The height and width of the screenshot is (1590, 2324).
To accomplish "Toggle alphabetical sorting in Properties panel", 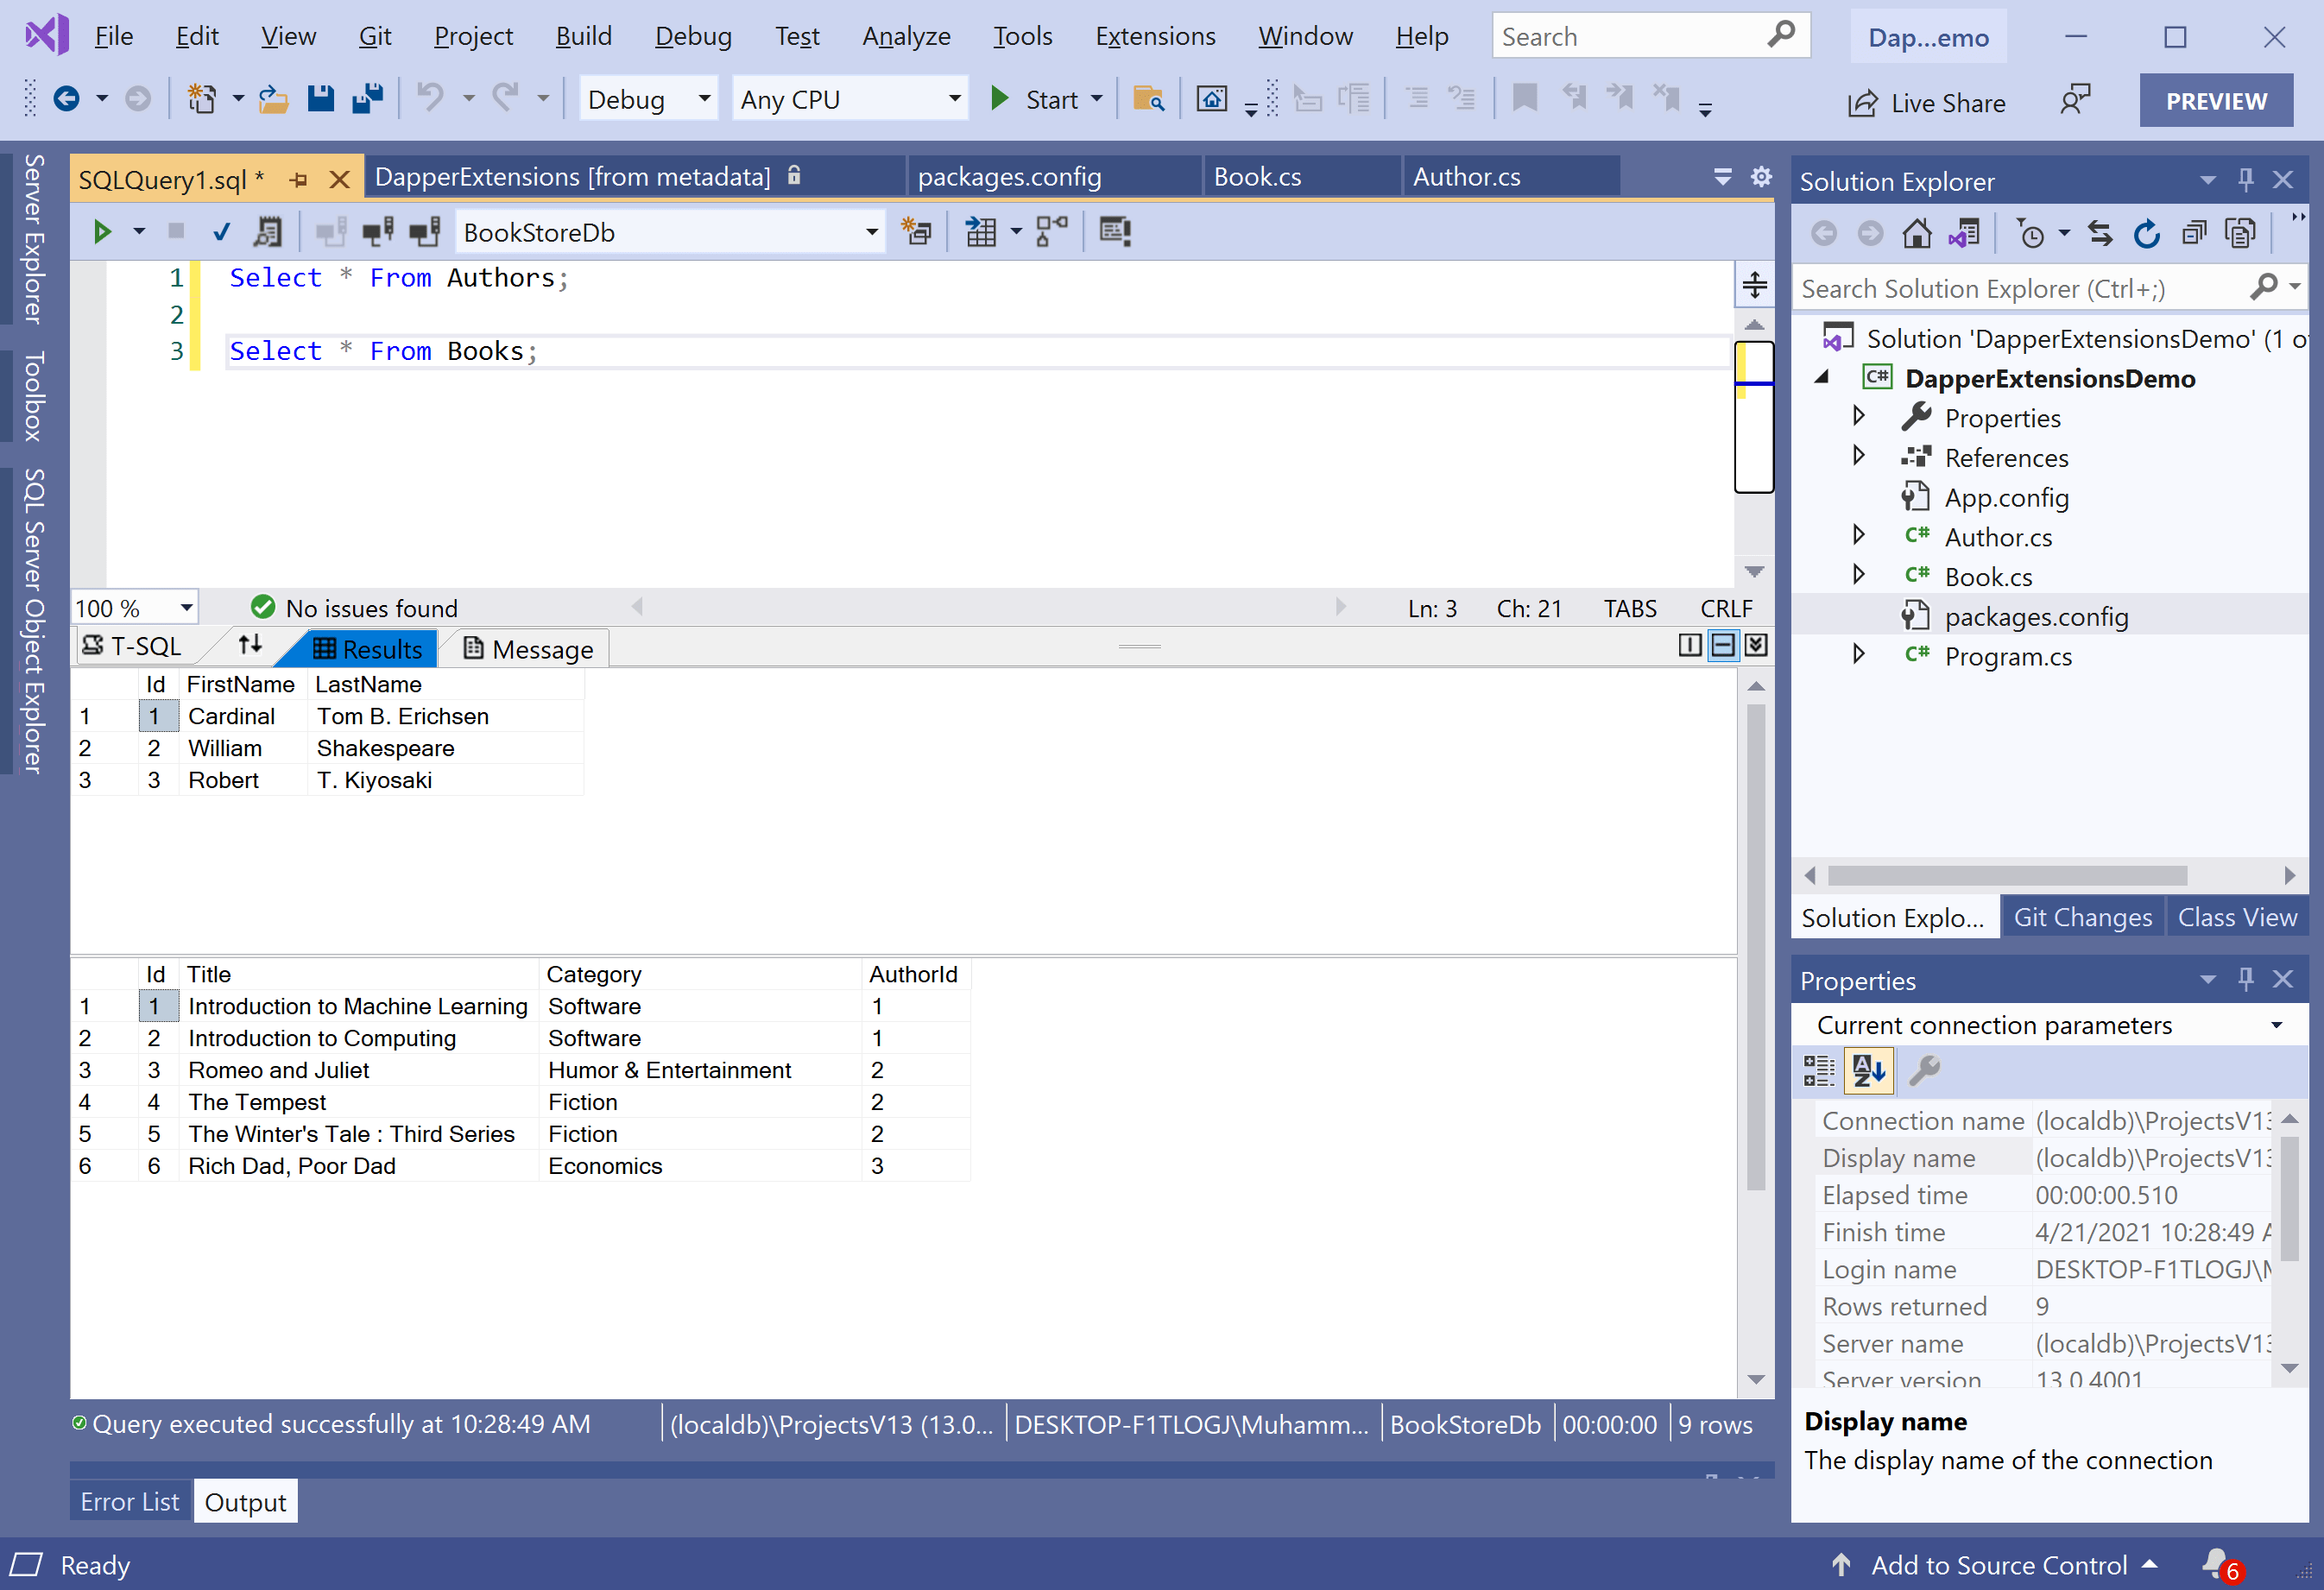I will (1867, 1070).
